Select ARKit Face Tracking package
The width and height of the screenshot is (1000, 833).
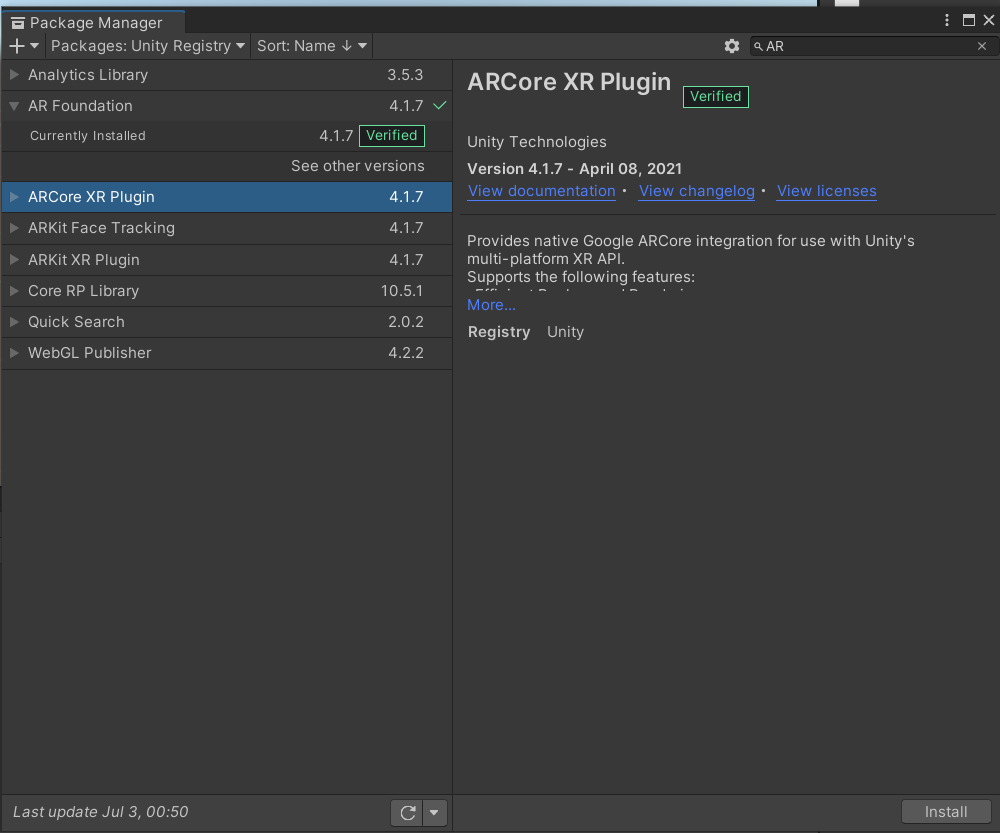pos(227,228)
